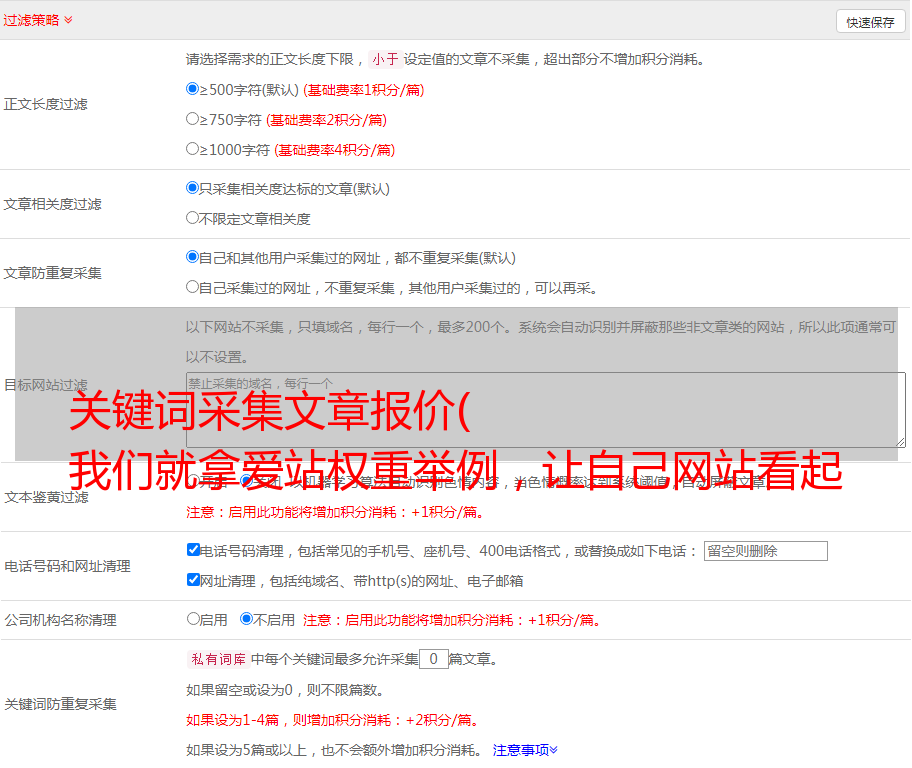The image size is (912, 768).
Task: Click the 禁止采集的域名 textarea
Action: 546,410
